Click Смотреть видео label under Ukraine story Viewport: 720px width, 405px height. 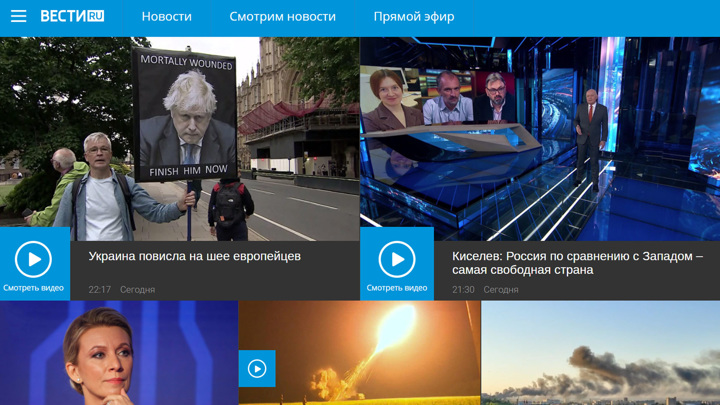tap(33, 288)
